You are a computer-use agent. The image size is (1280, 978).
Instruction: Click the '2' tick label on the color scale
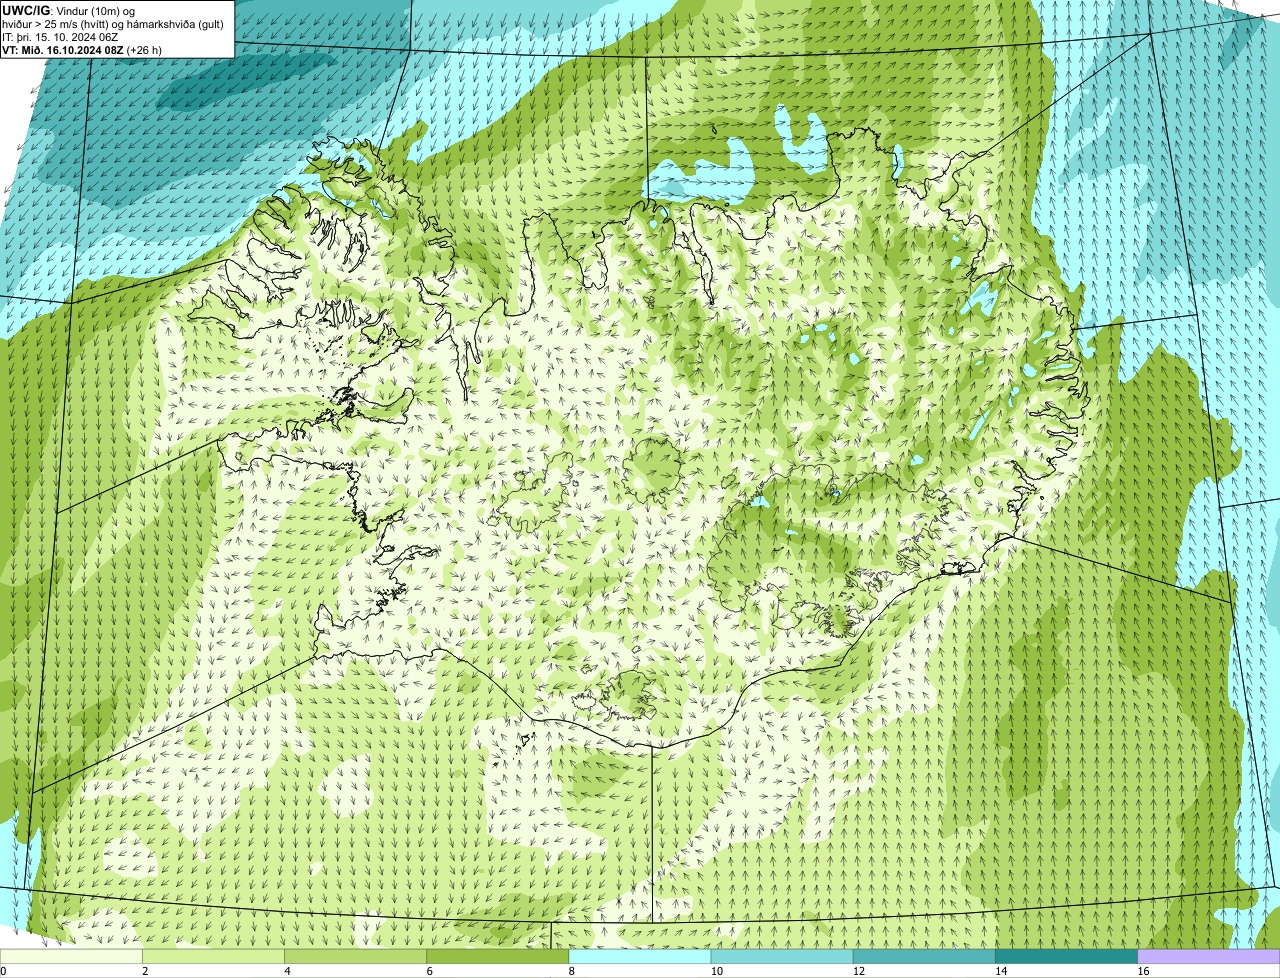pyautogui.click(x=145, y=971)
